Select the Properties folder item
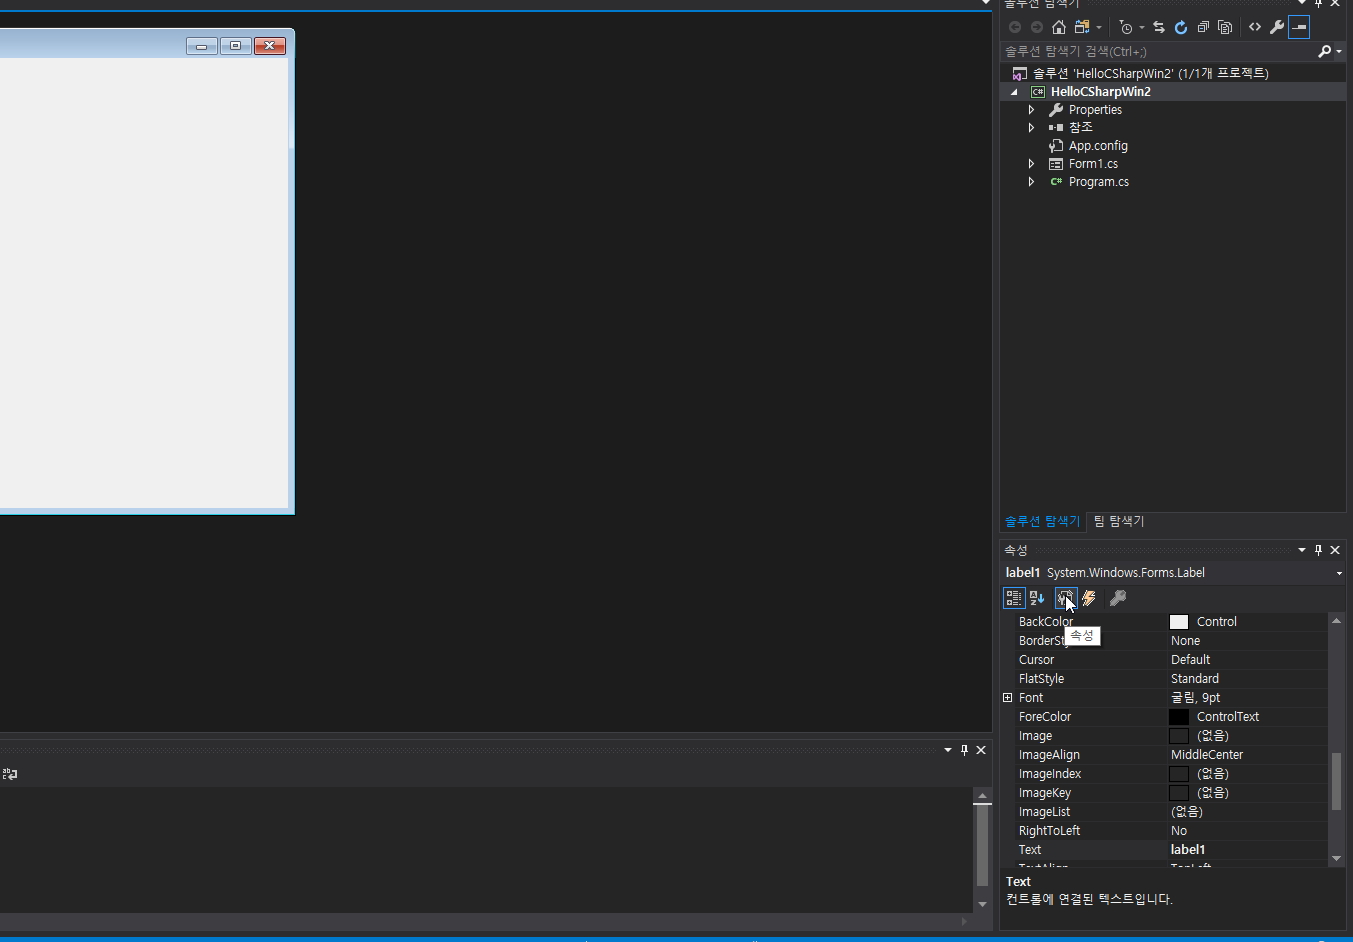The width and height of the screenshot is (1353, 942). click(x=1095, y=110)
